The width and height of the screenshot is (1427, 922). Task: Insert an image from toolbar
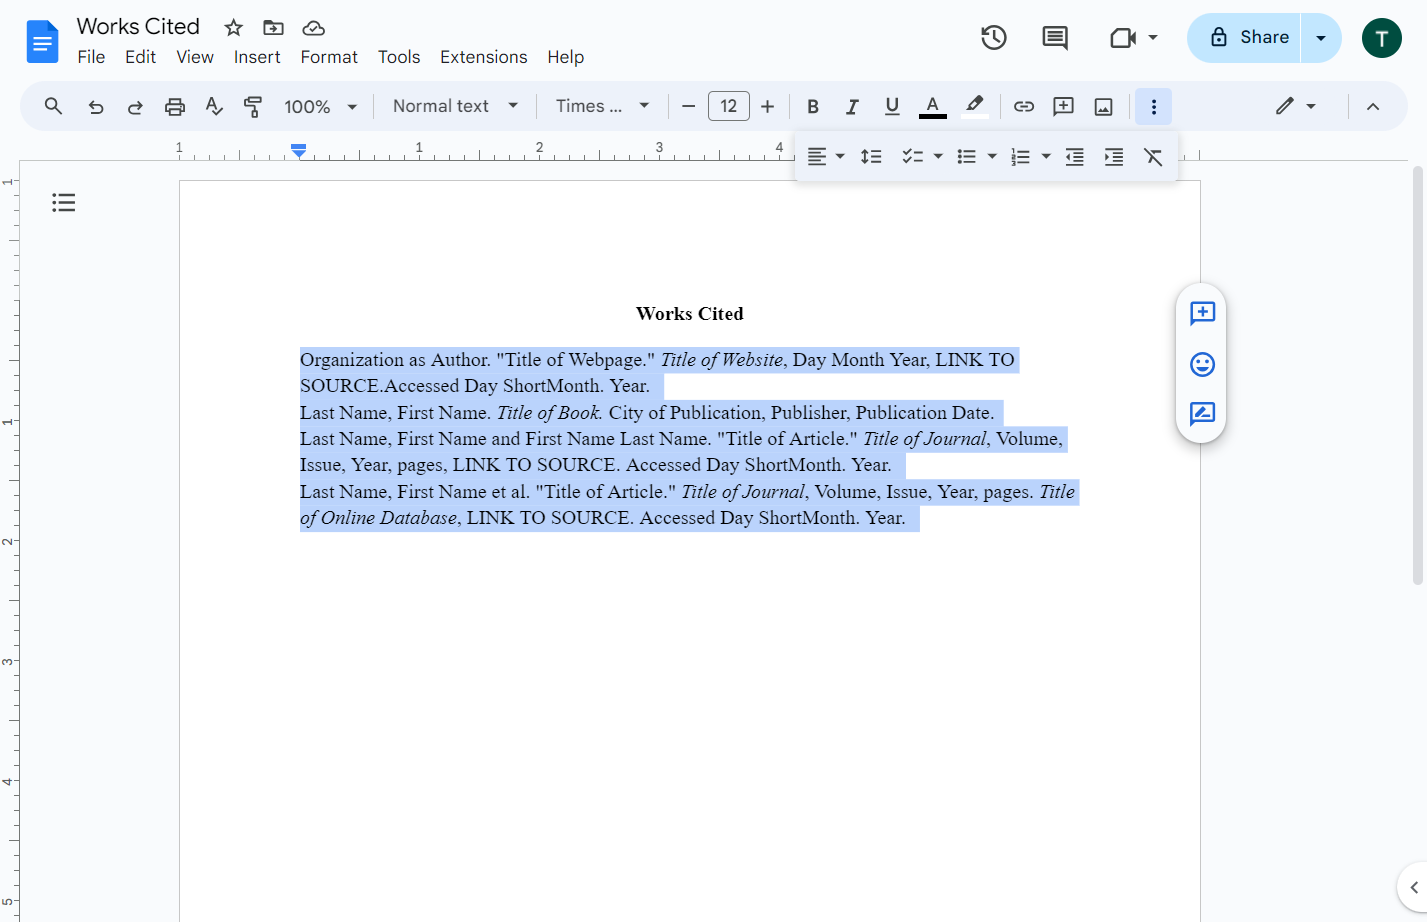[x=1104, y=106]
